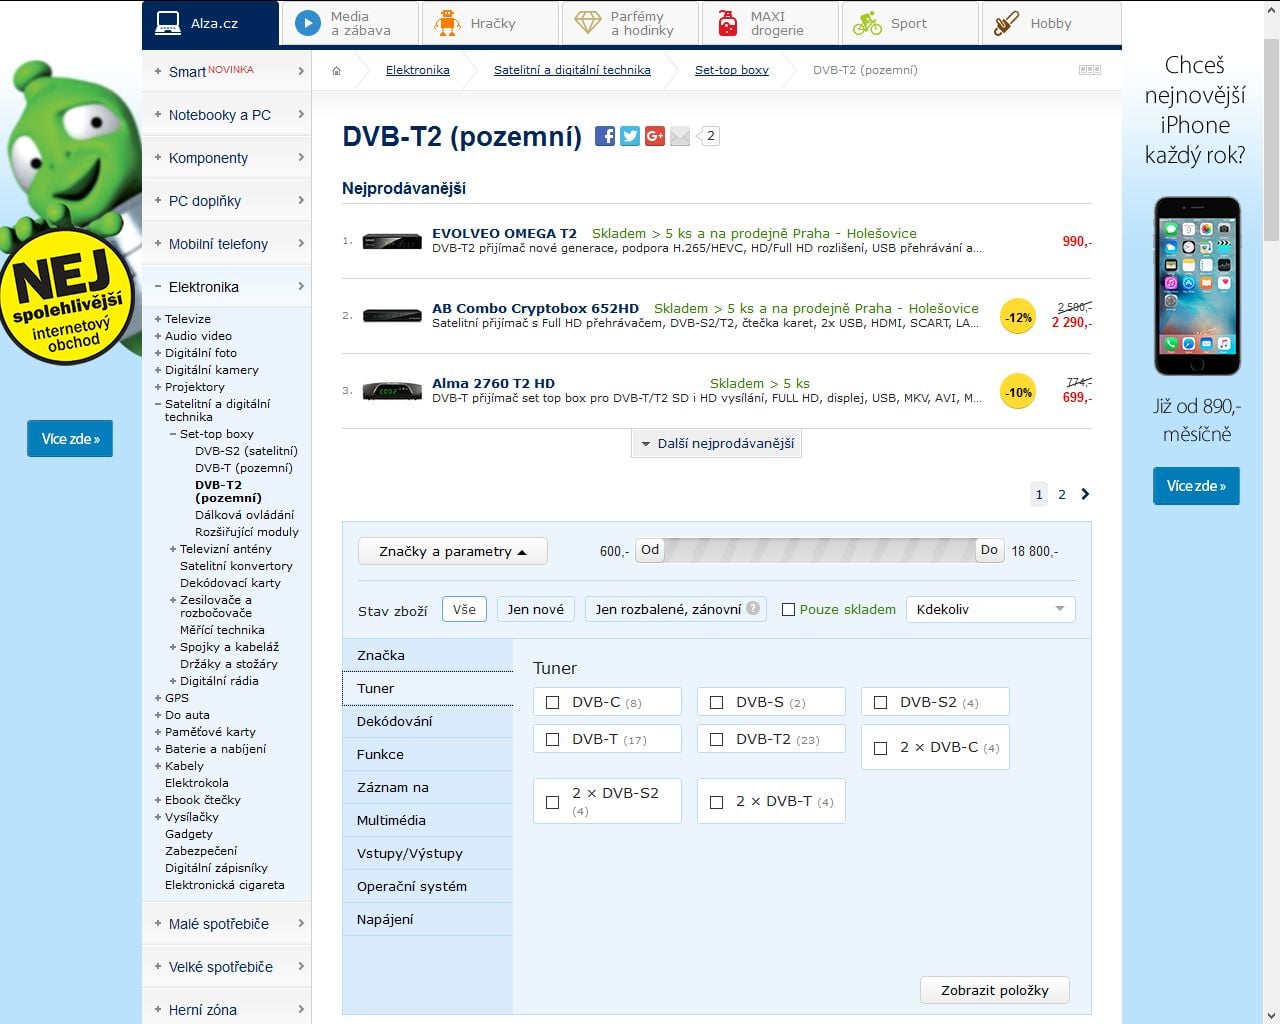The height and width of the screenshot is (1024, 1280).
Task: Go to home via breadcrumb house icon
Action: (337, 70)
